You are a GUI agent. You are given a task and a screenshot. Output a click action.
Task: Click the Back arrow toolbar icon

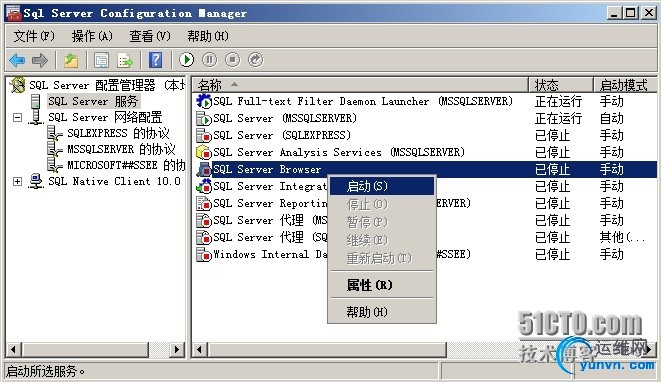point(17,60)
